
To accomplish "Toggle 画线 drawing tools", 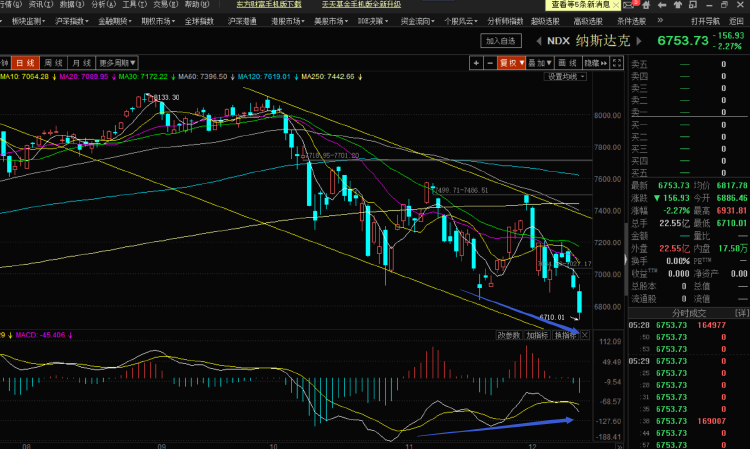I will click(x=568, y=63).
